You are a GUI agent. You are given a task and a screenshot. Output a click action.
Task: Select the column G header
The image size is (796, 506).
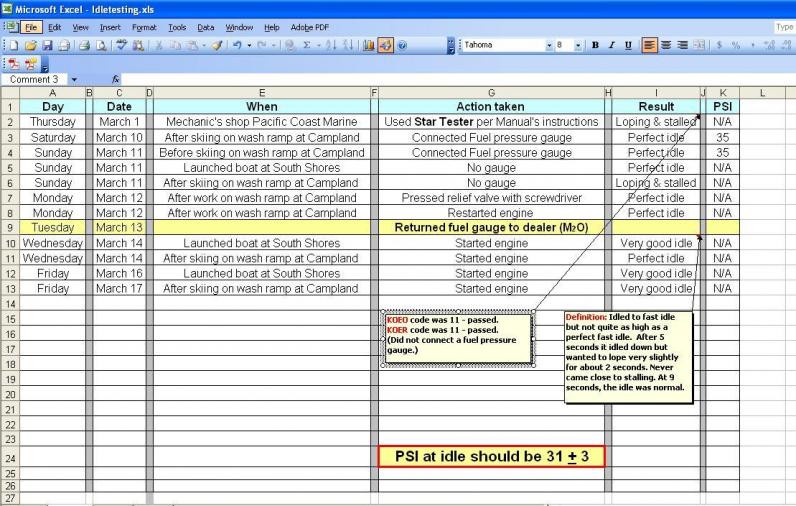pyautogui.click(x=491, y=92)
